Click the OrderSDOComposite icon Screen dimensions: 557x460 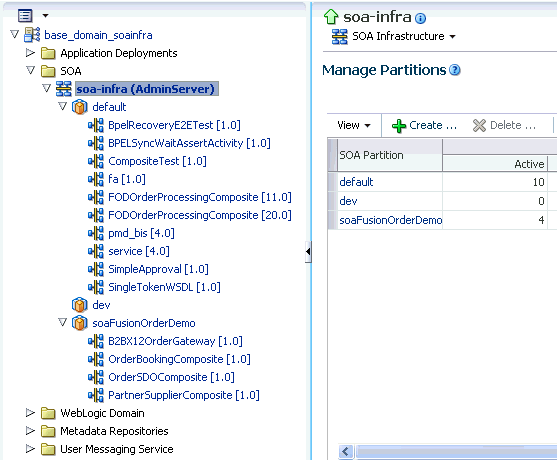tap(96, 377)
